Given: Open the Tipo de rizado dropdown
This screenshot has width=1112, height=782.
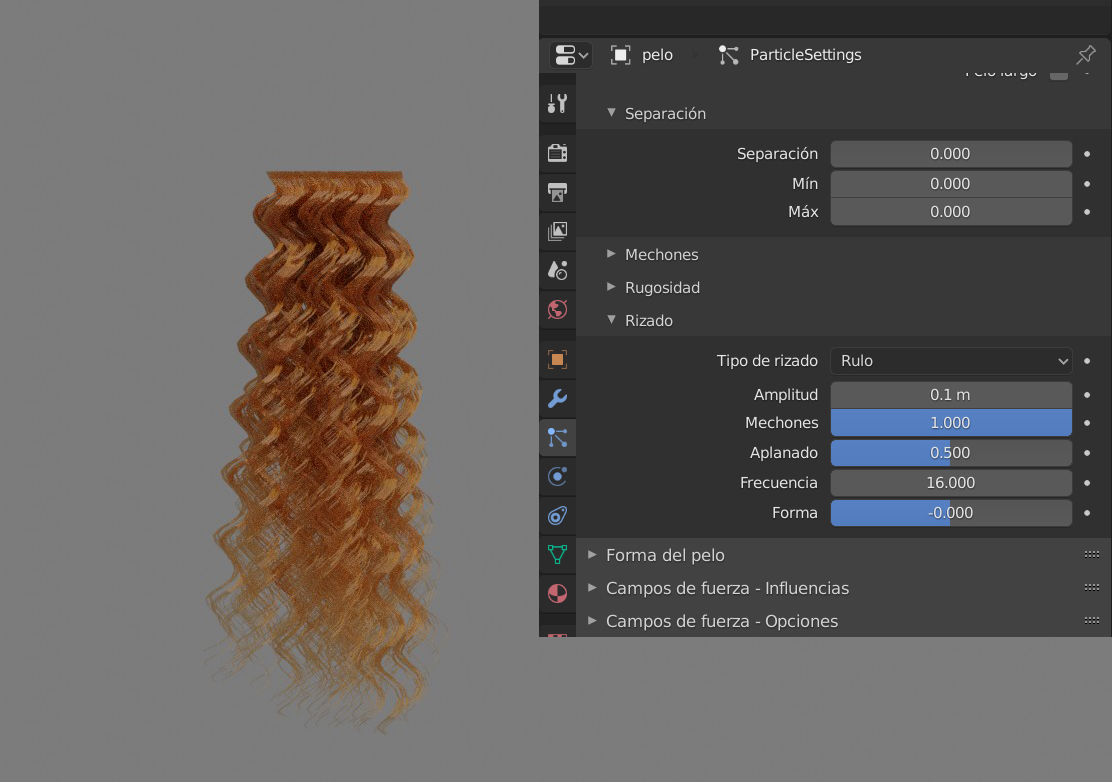Looking at the screenshot, I should click(951, 361).
